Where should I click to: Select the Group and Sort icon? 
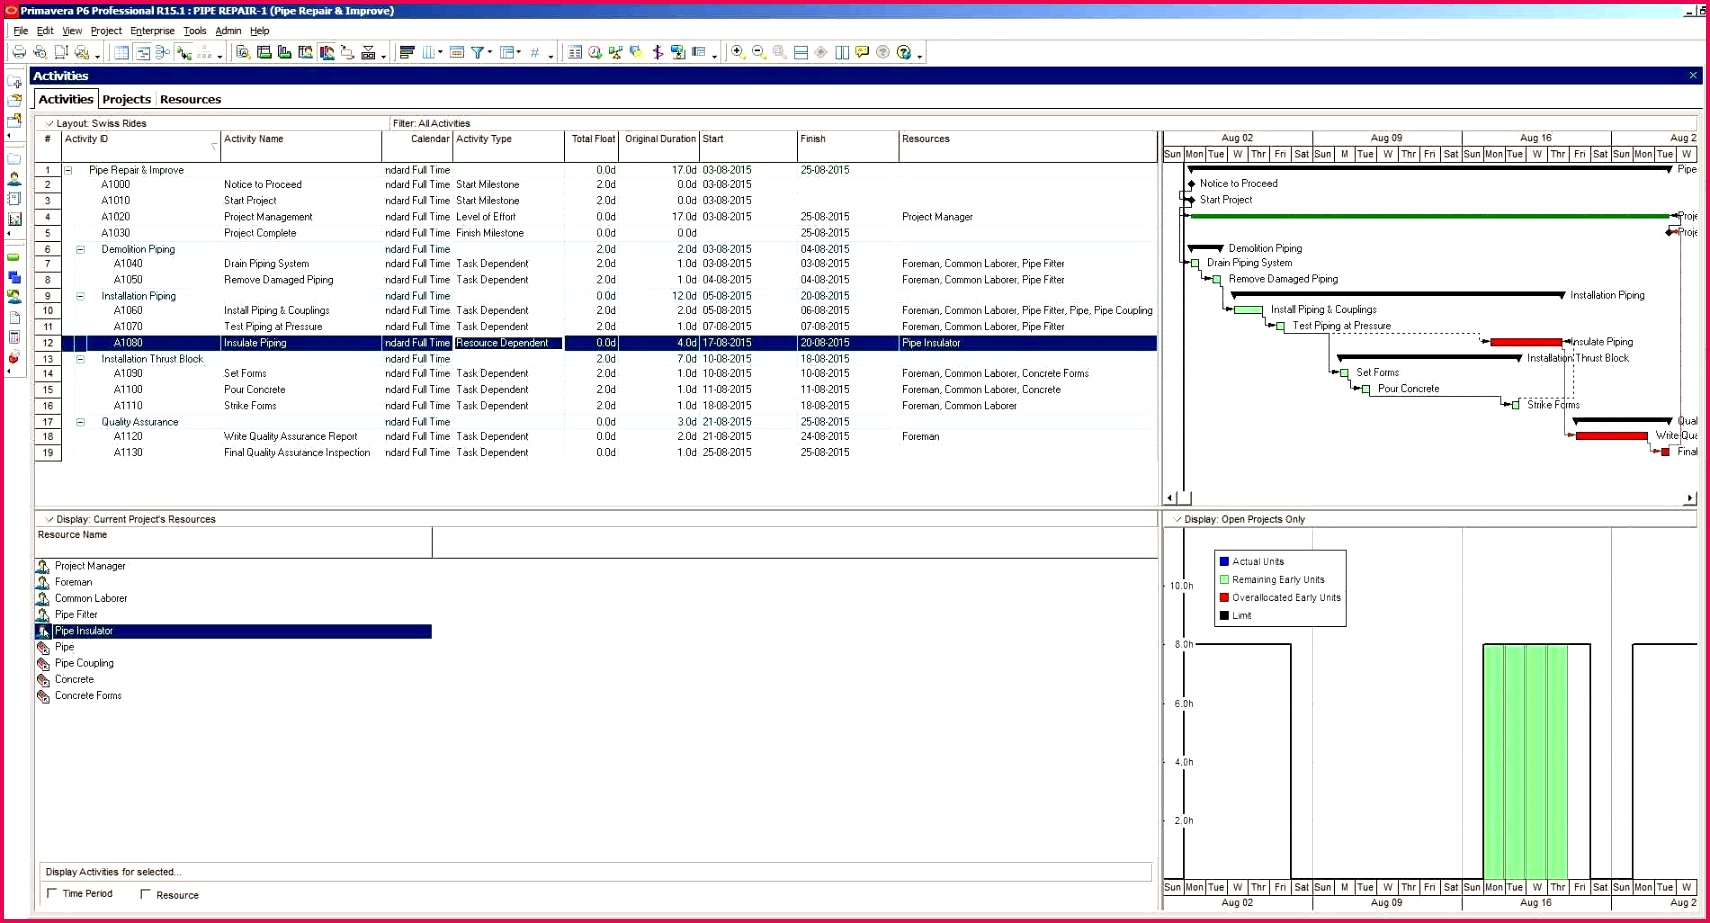point(407,52)
